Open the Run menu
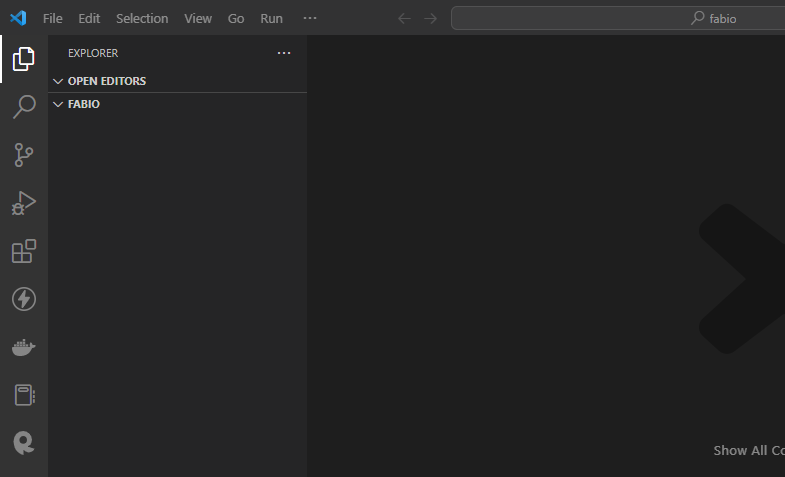The height and width of the screenshot is (477, 785). tap(271, 19)
